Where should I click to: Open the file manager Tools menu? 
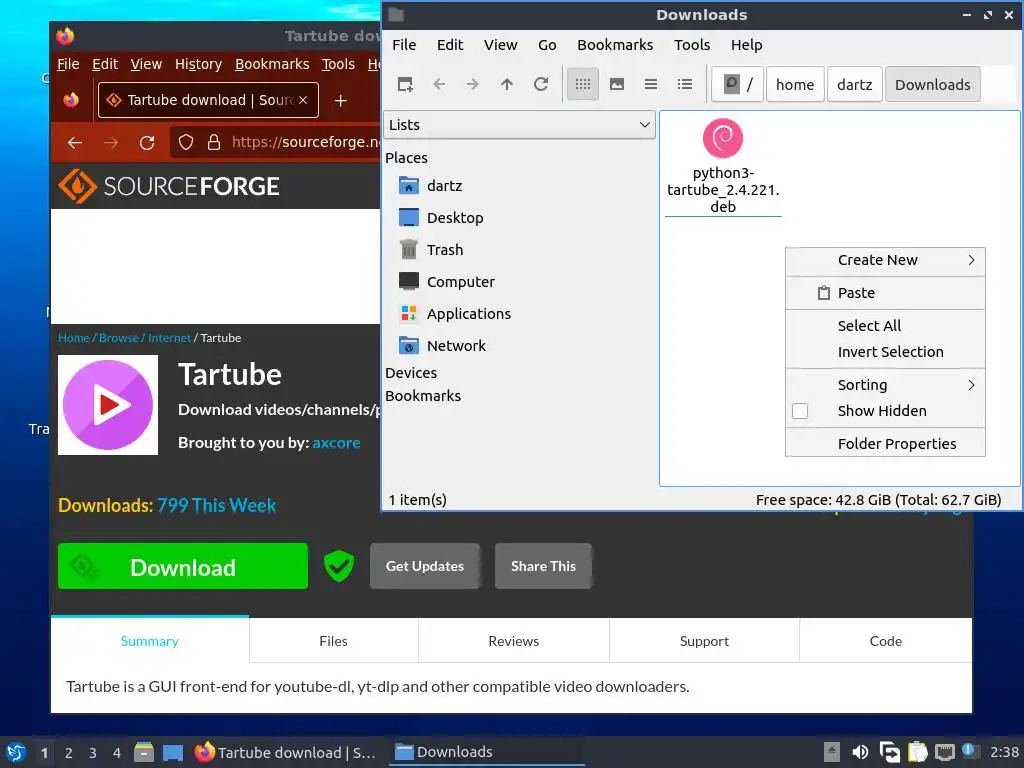pyautogui.click(x=692, y=44)
